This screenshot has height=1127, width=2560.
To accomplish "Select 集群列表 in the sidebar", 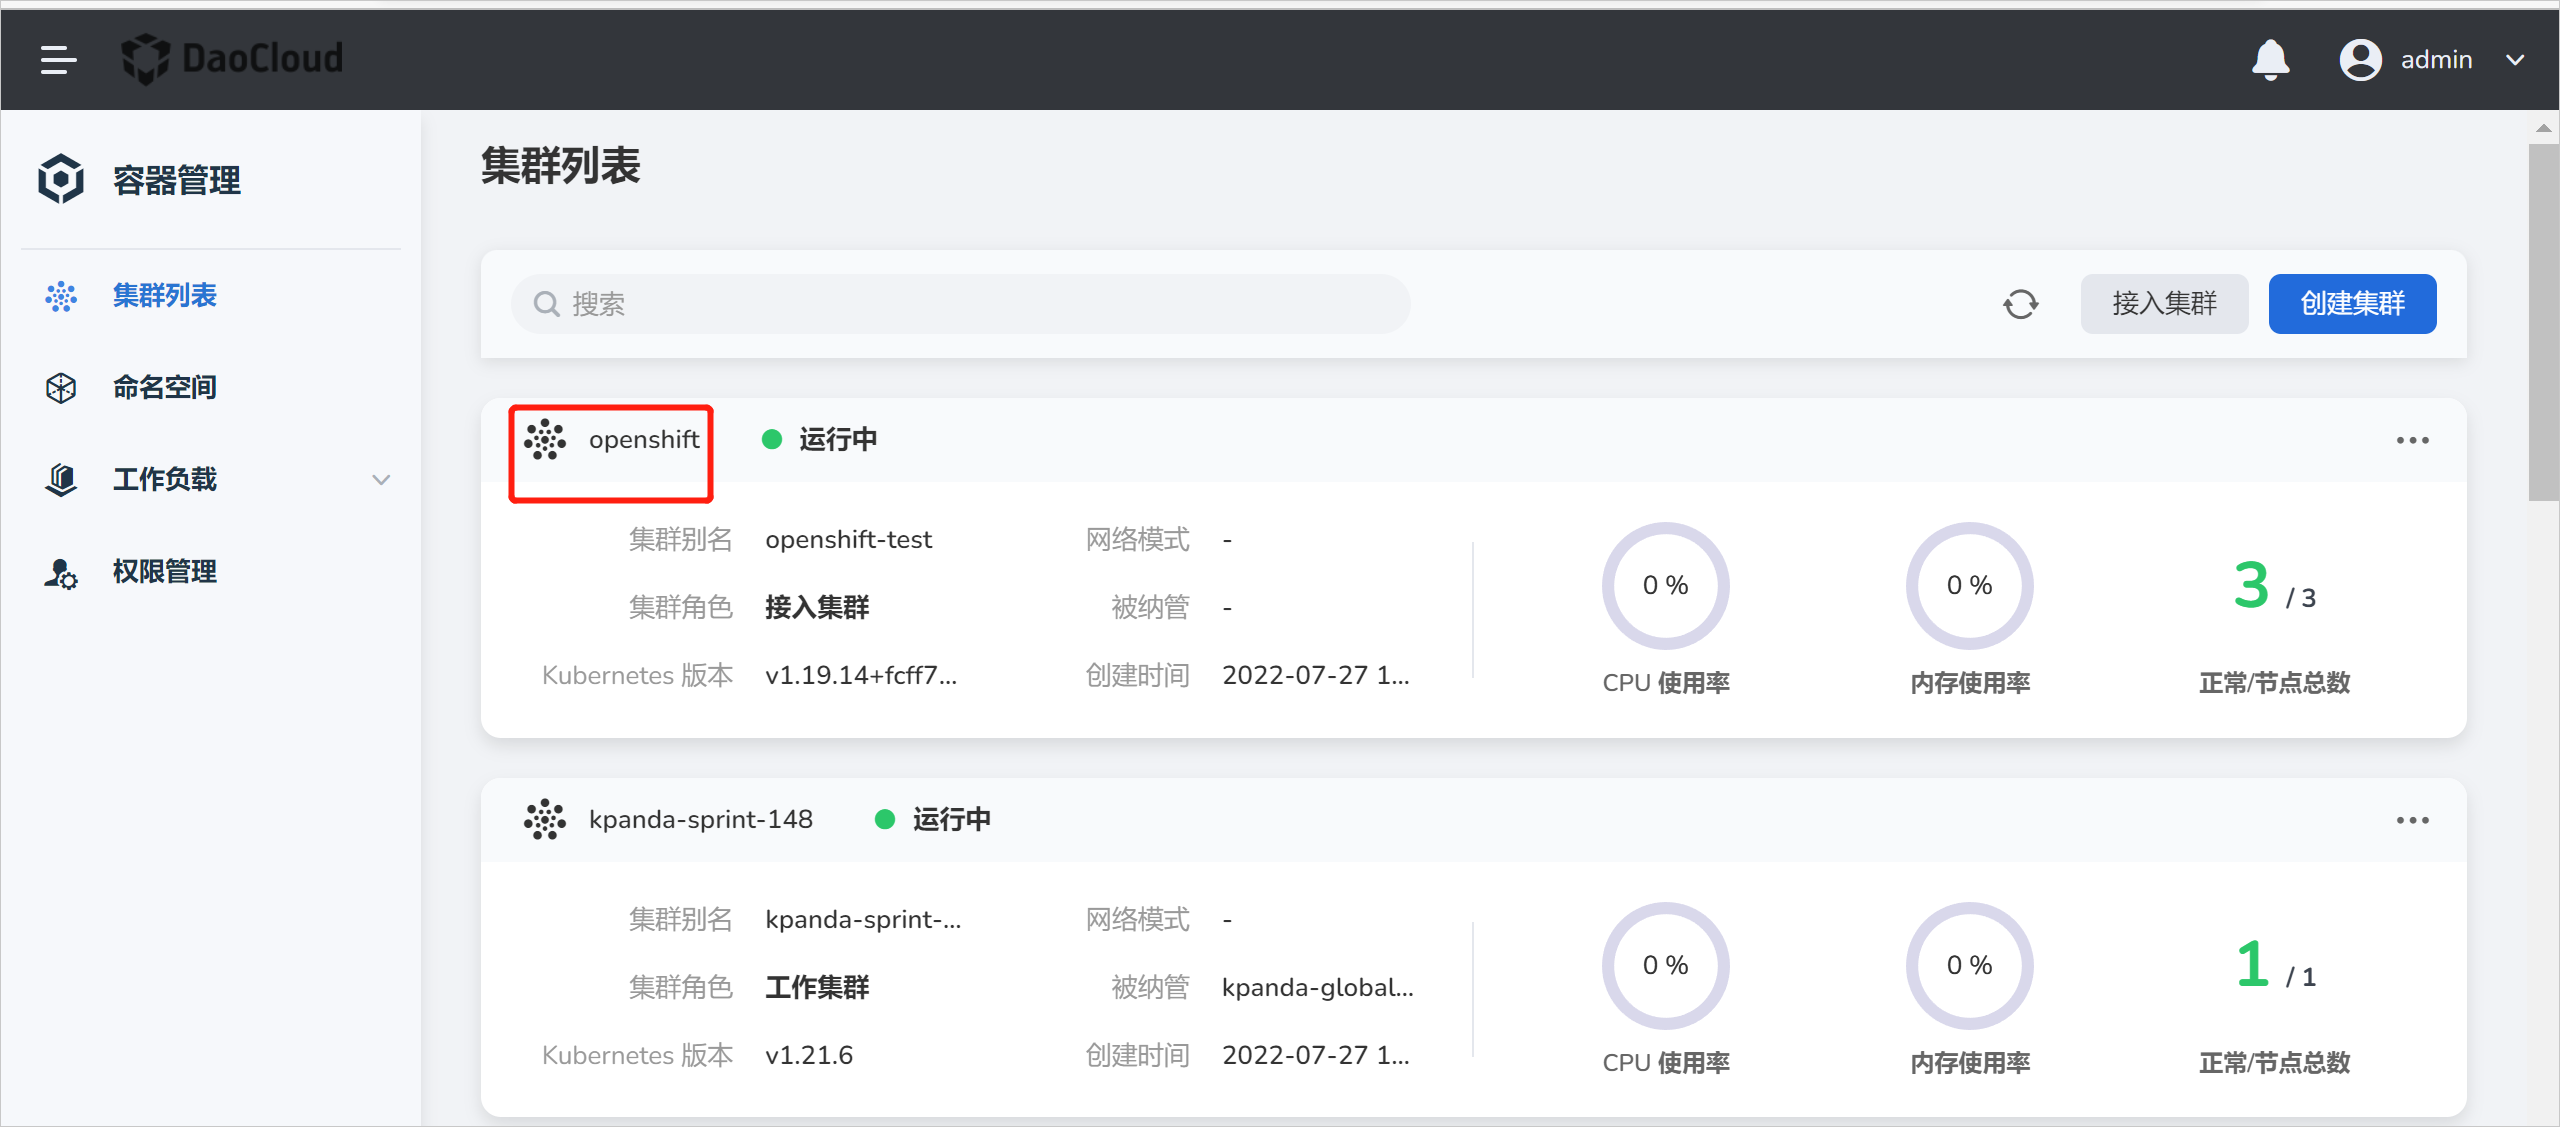I will pos(164,296).
